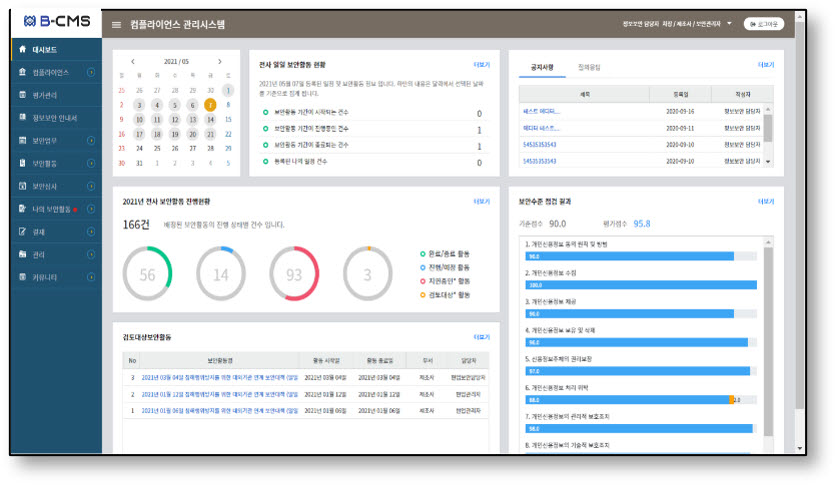Screen dimensions: 836x485
Task: Select highlighted day 7 in calendar
Action: pyautogui.click(x=210, y=104)
